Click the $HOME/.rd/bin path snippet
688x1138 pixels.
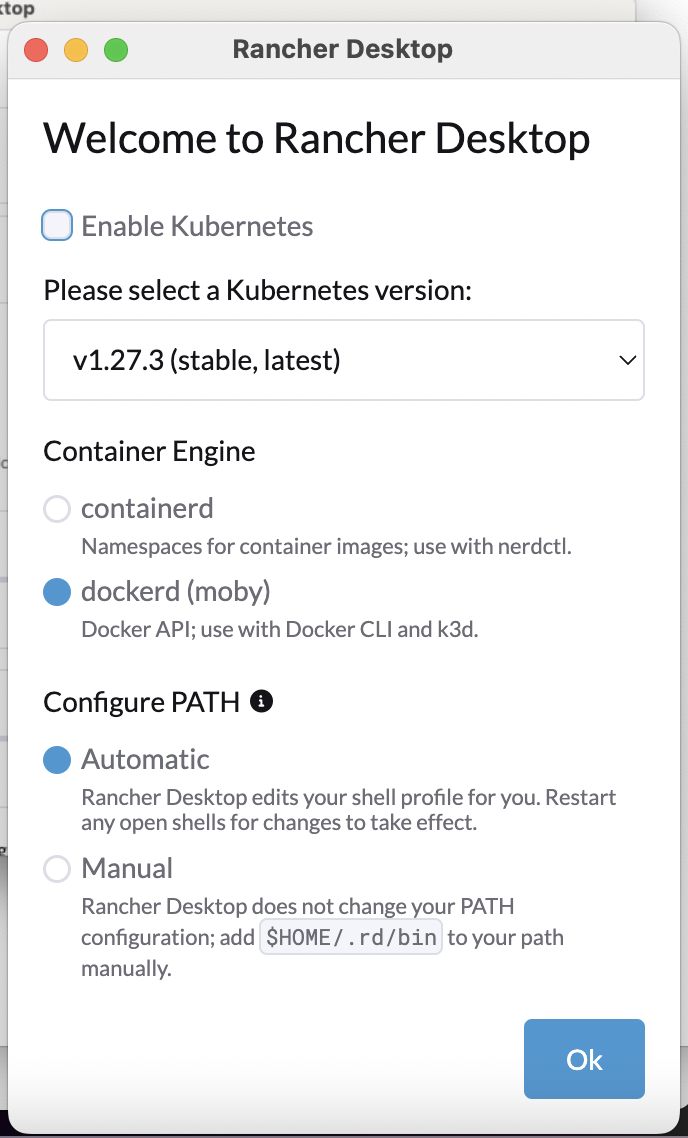(x=351, y=937)
